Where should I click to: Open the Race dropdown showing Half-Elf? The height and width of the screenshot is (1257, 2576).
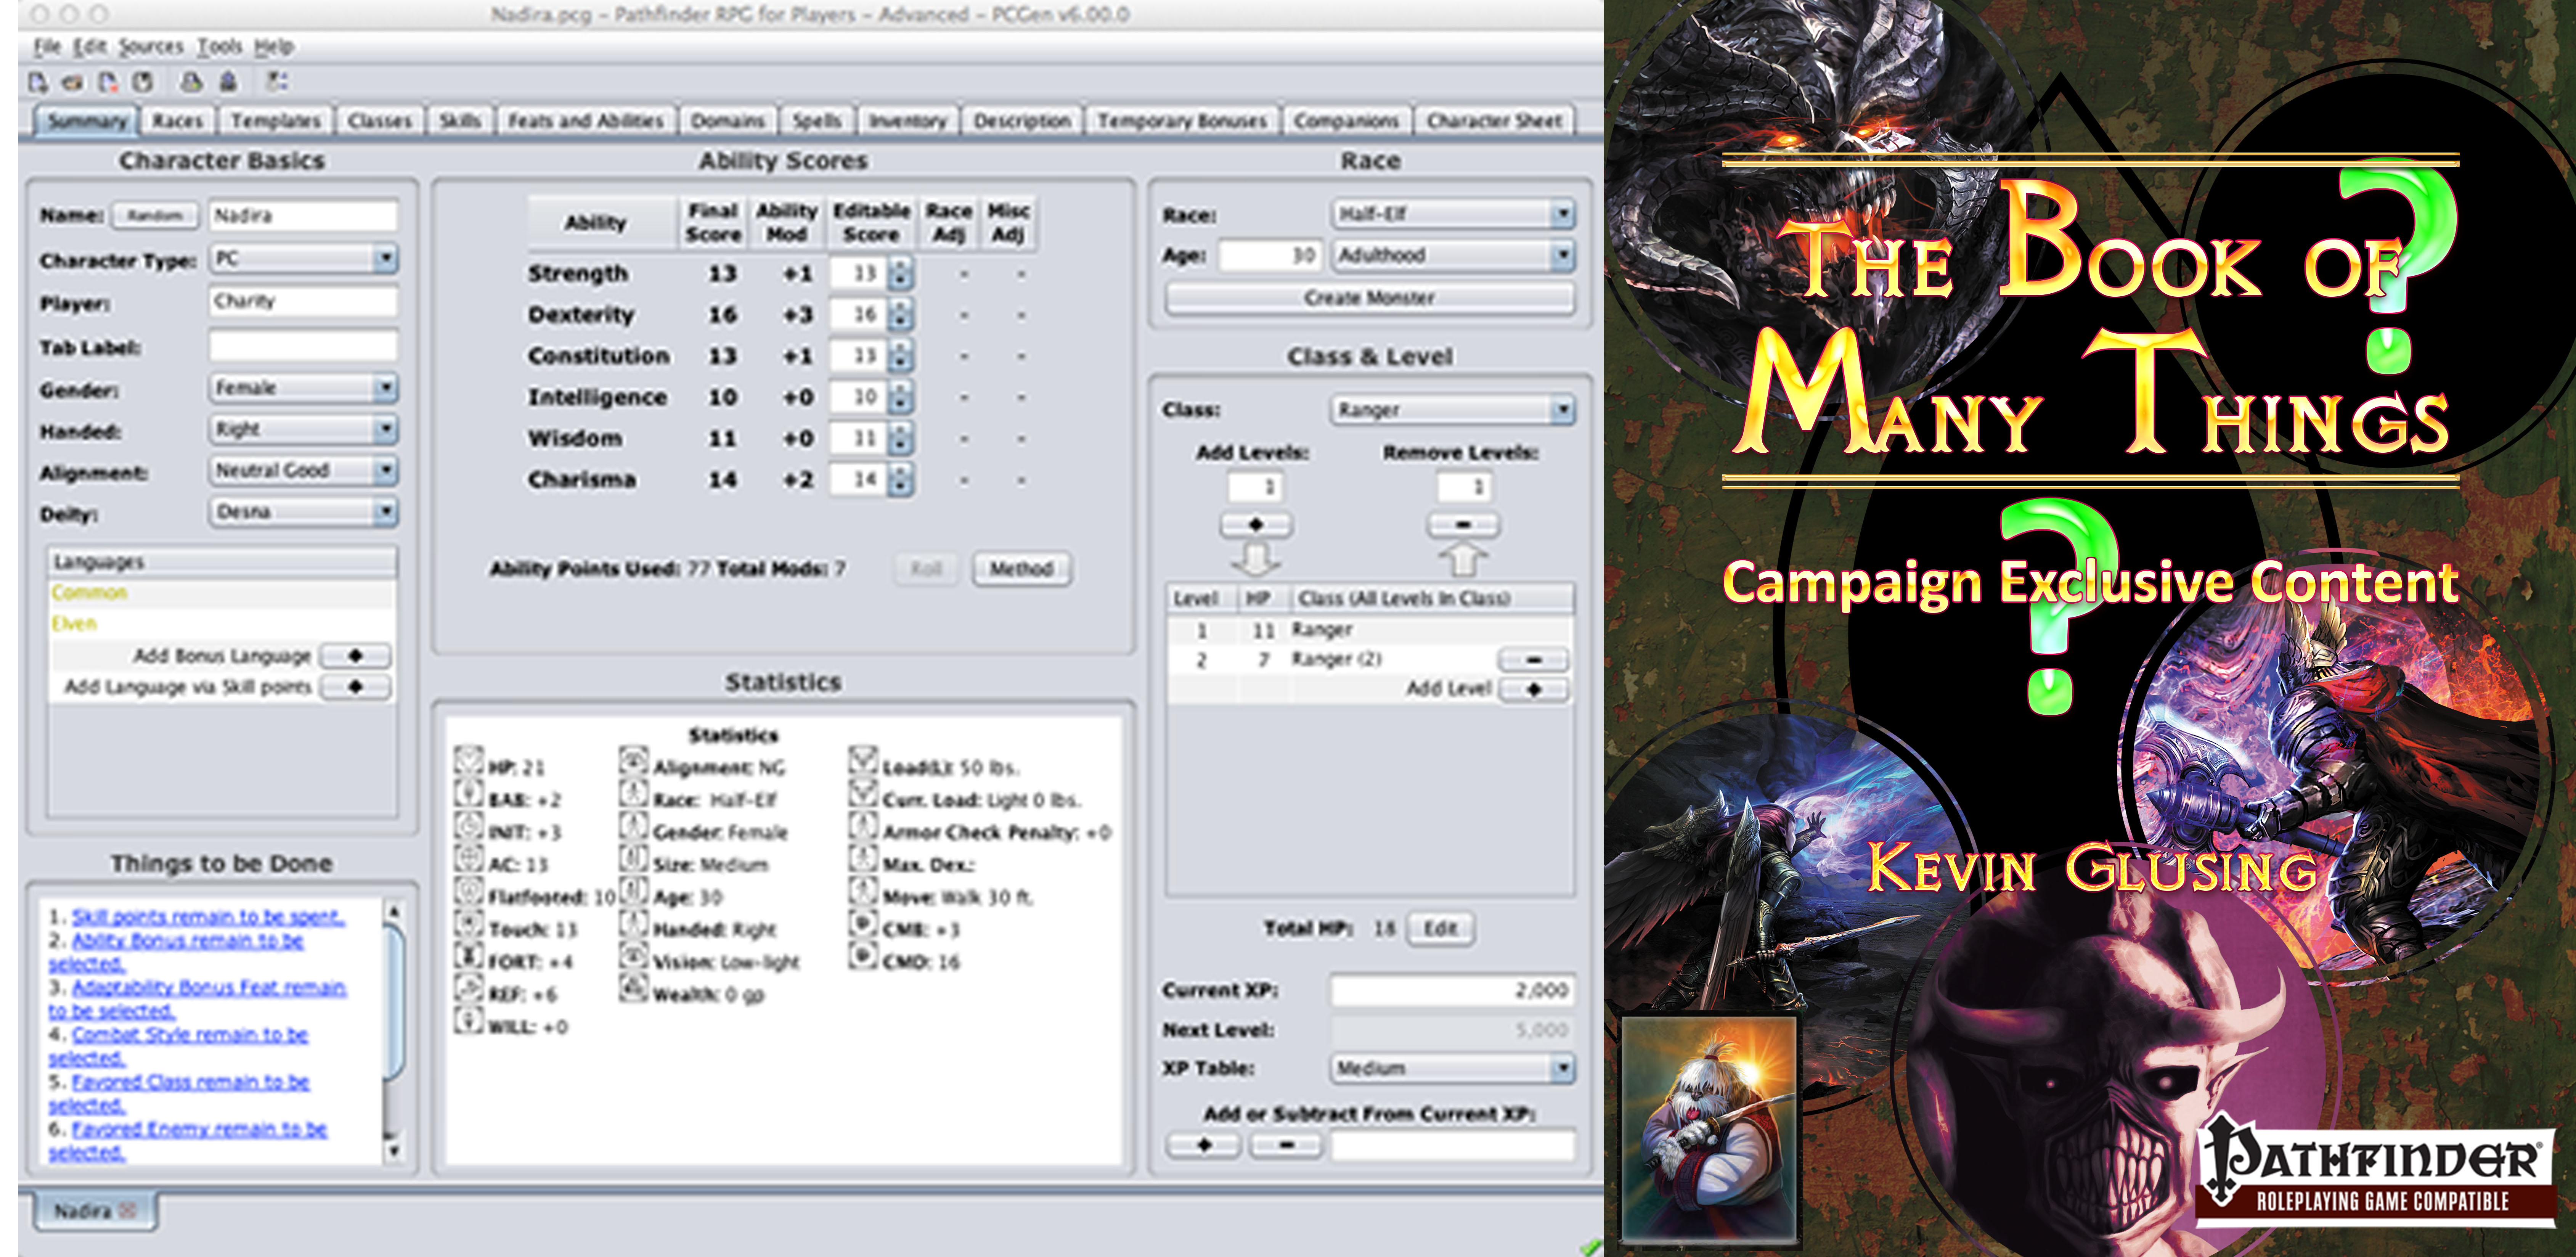pos(1454,214)
